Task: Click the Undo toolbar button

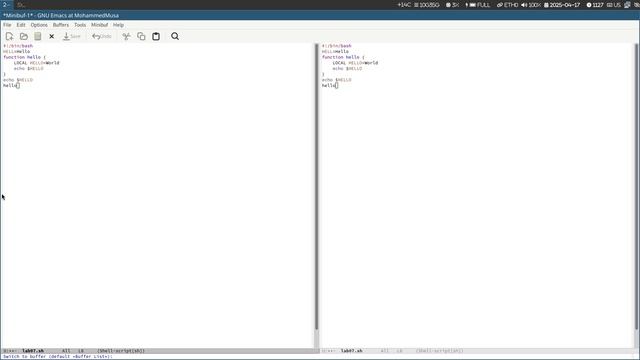Action: pos(102,36)
